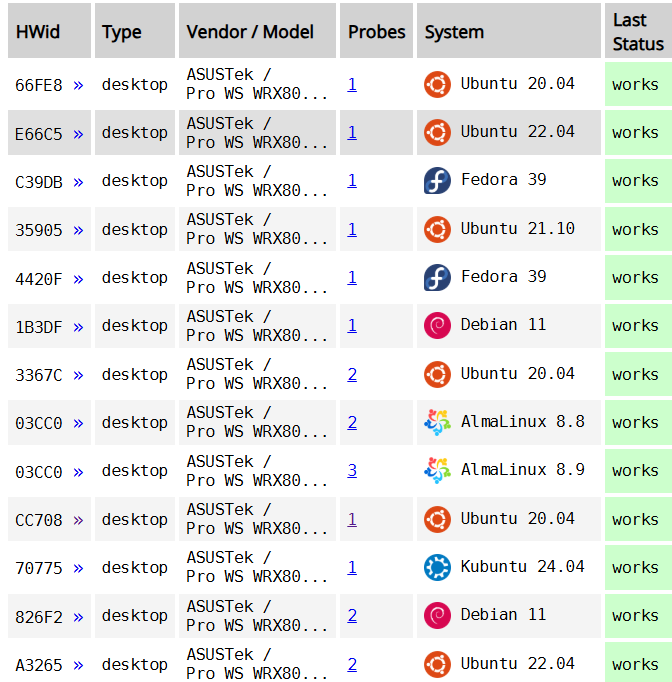
Task: Click the Fedora logo in the C39DB row
Action: pyautogui.click(x=437, y=181)
